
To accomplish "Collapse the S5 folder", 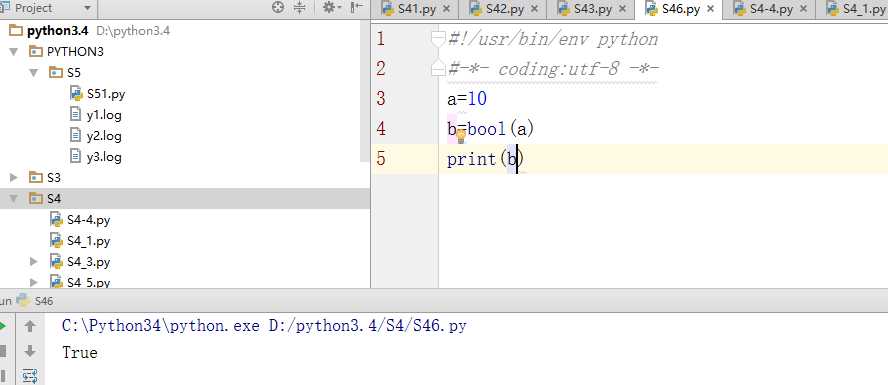I will pyautogui.click(x=33, y=72).
